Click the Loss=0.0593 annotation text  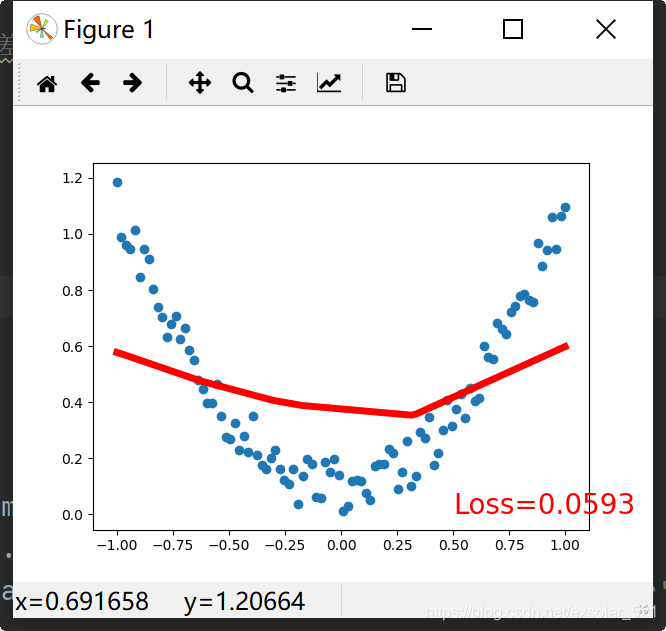(544, 504)
